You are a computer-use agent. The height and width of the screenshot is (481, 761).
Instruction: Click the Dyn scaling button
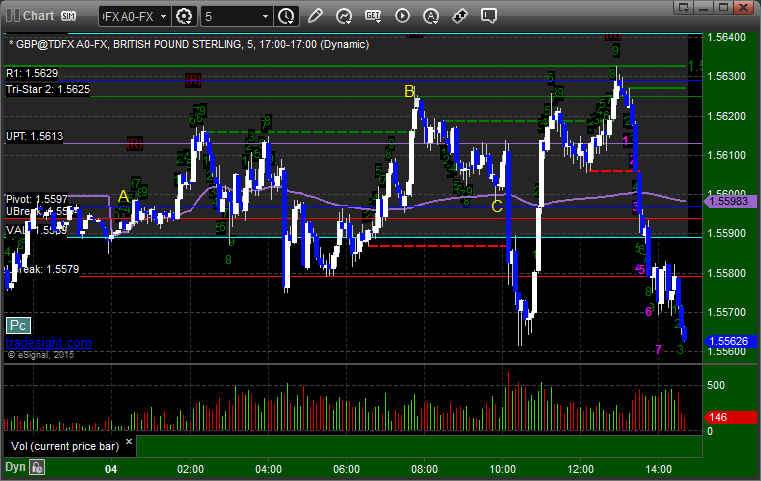coord(15,467)
